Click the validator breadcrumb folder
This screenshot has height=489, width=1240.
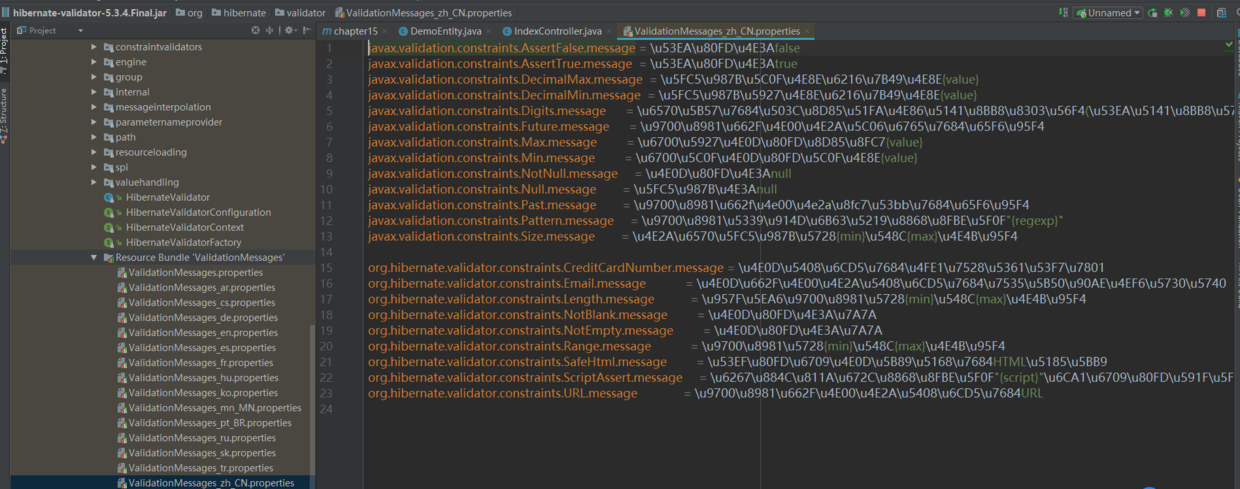pyautogui.click(x=298, y=13)
